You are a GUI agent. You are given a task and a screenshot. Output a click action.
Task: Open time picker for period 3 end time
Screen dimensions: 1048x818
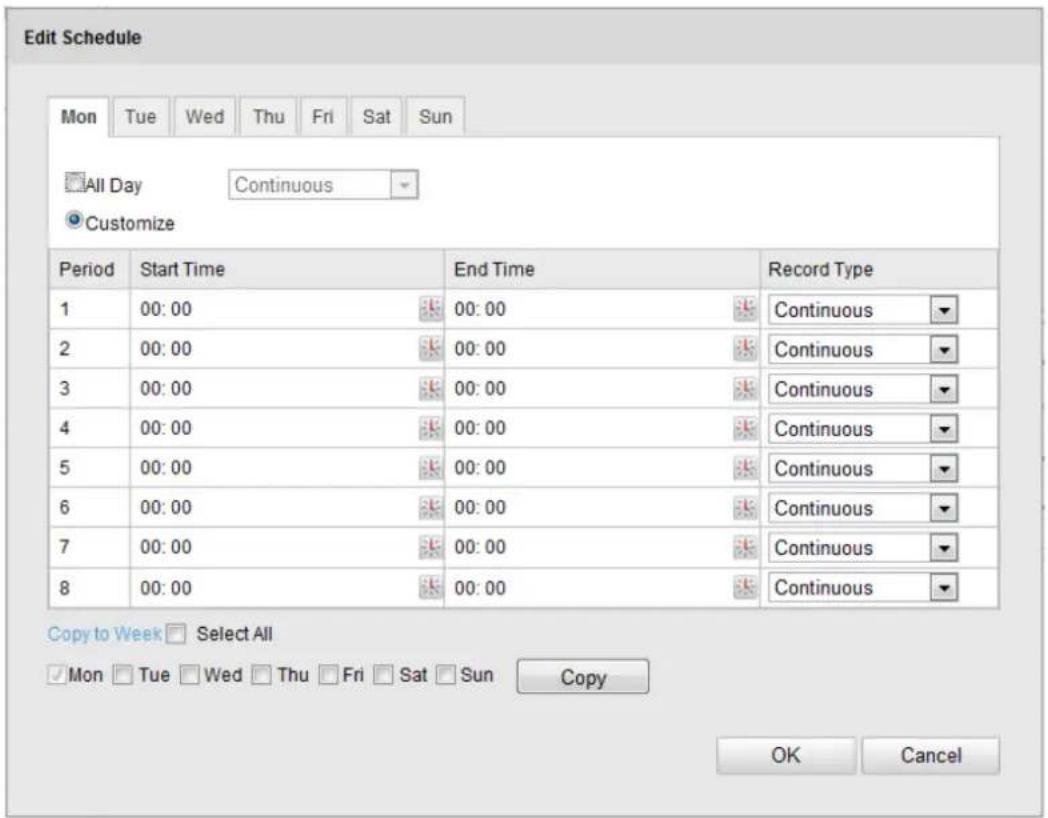[x=745, y=388]
